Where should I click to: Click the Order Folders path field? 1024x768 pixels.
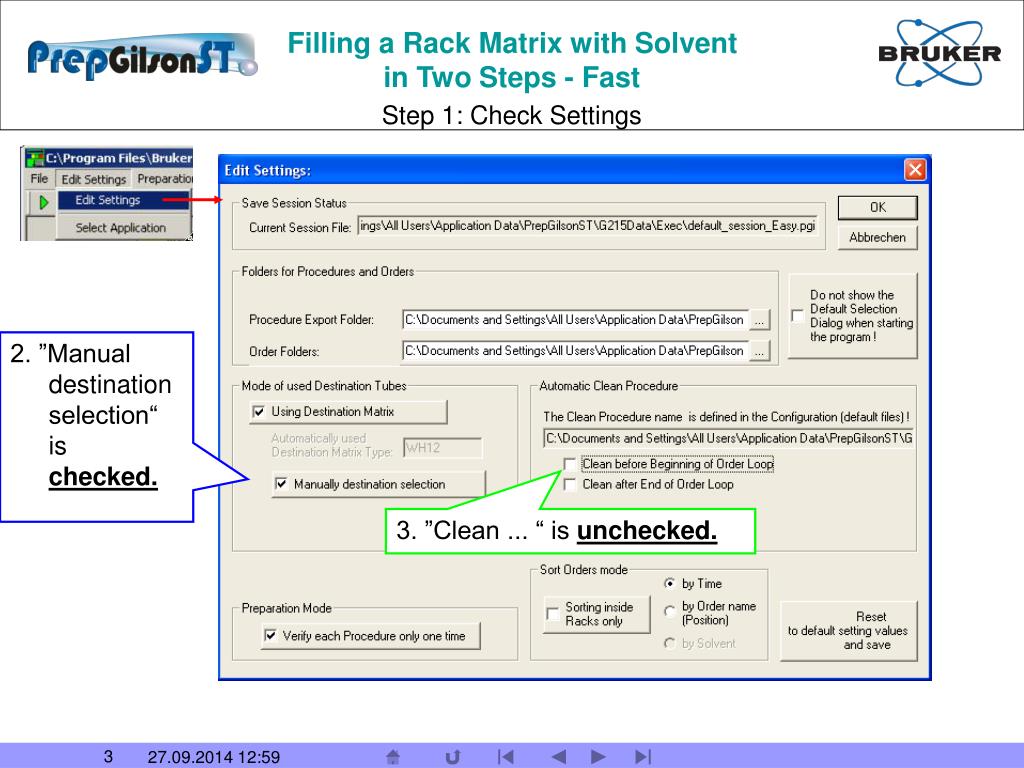pyautogui.click(x=575, y=351)
